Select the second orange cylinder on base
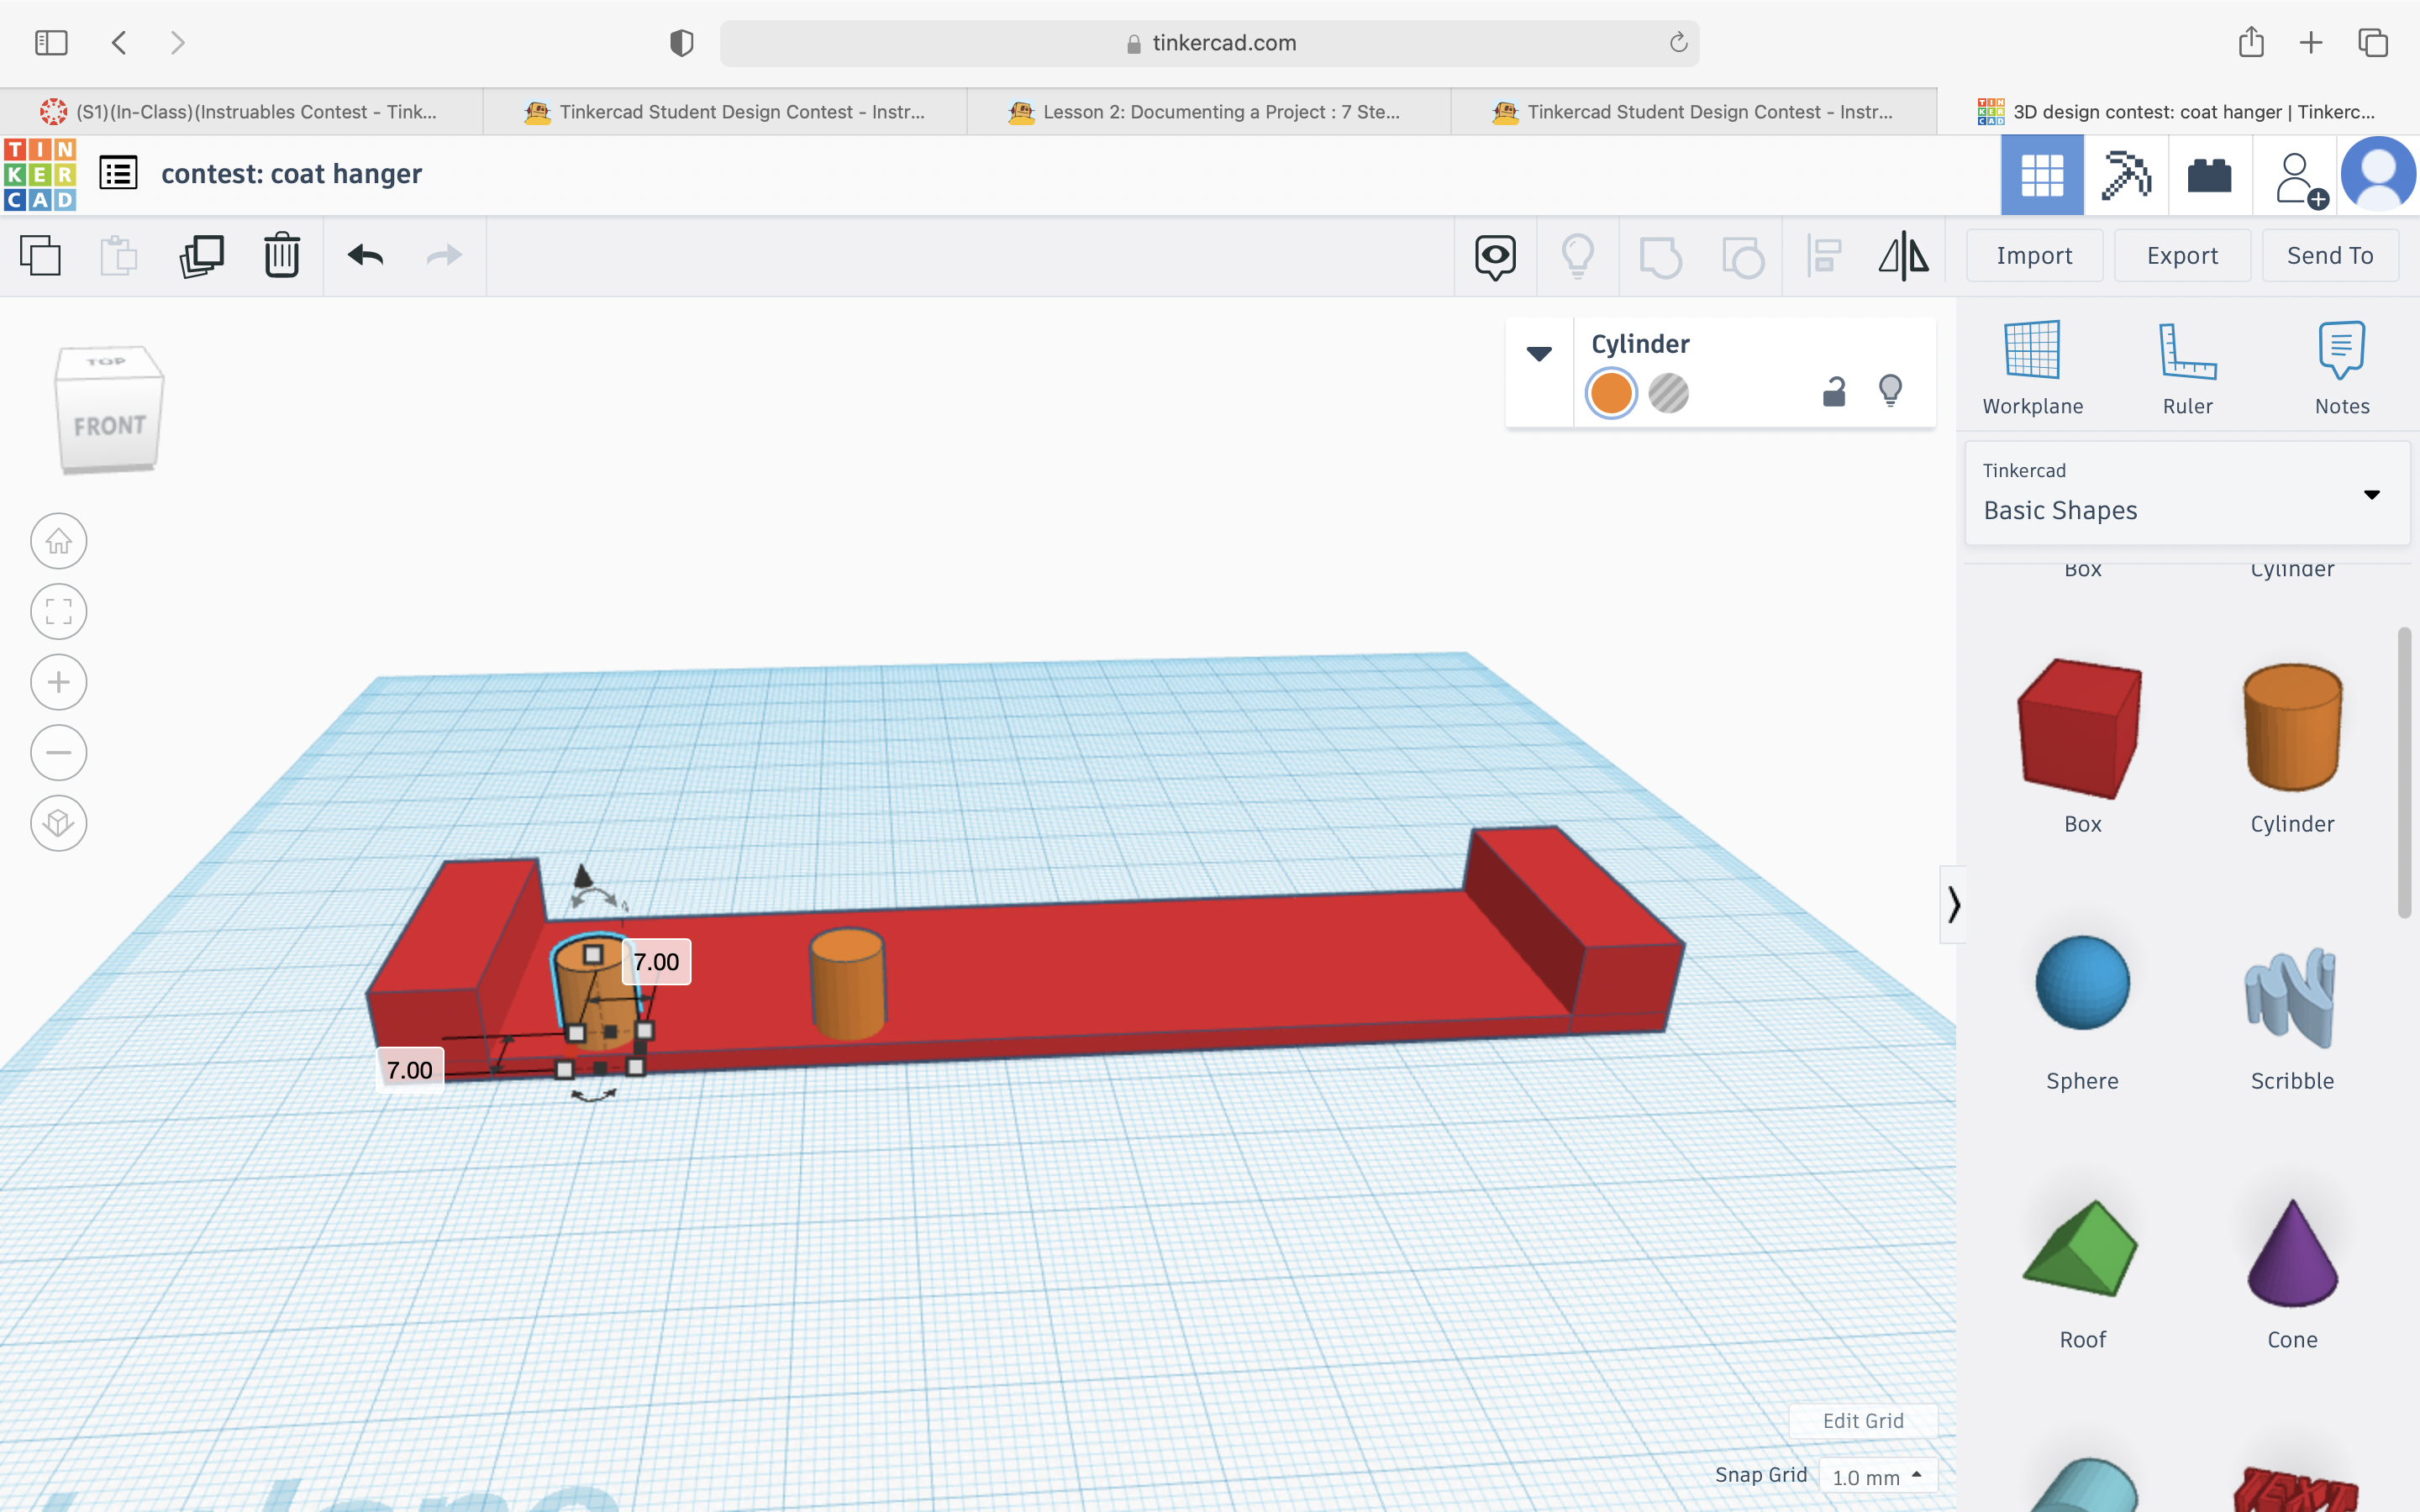This screenshot has height=1512, width=2420. pyautogui.click(x=847, y=985)
